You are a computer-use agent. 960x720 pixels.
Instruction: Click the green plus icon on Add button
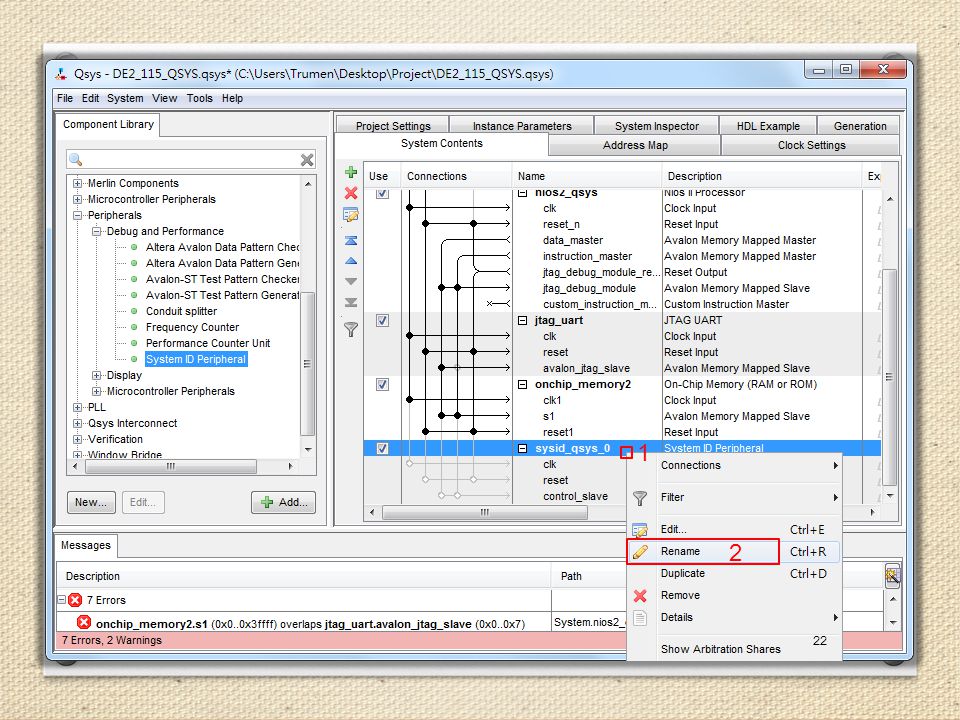tap(267, 502)
